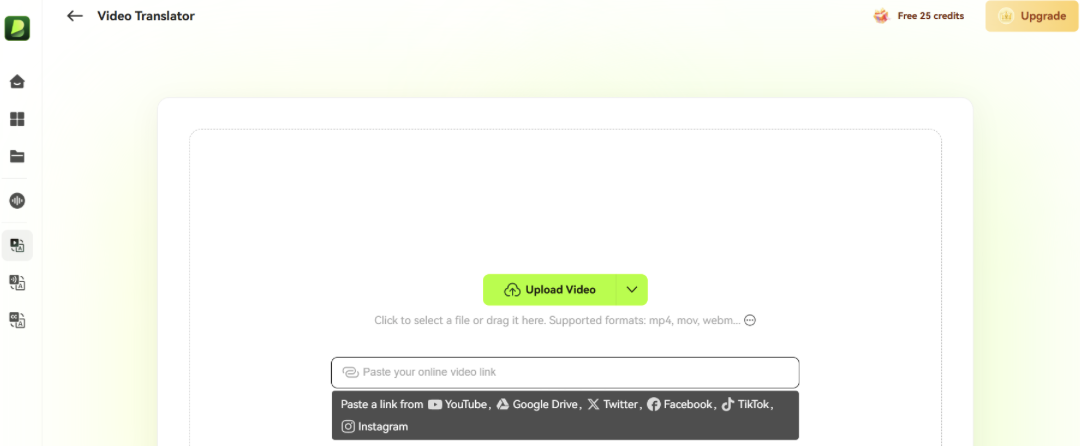1080x446 pixels.
Task: Click the Free 25 credits label
Action: (x=931, y=16)
